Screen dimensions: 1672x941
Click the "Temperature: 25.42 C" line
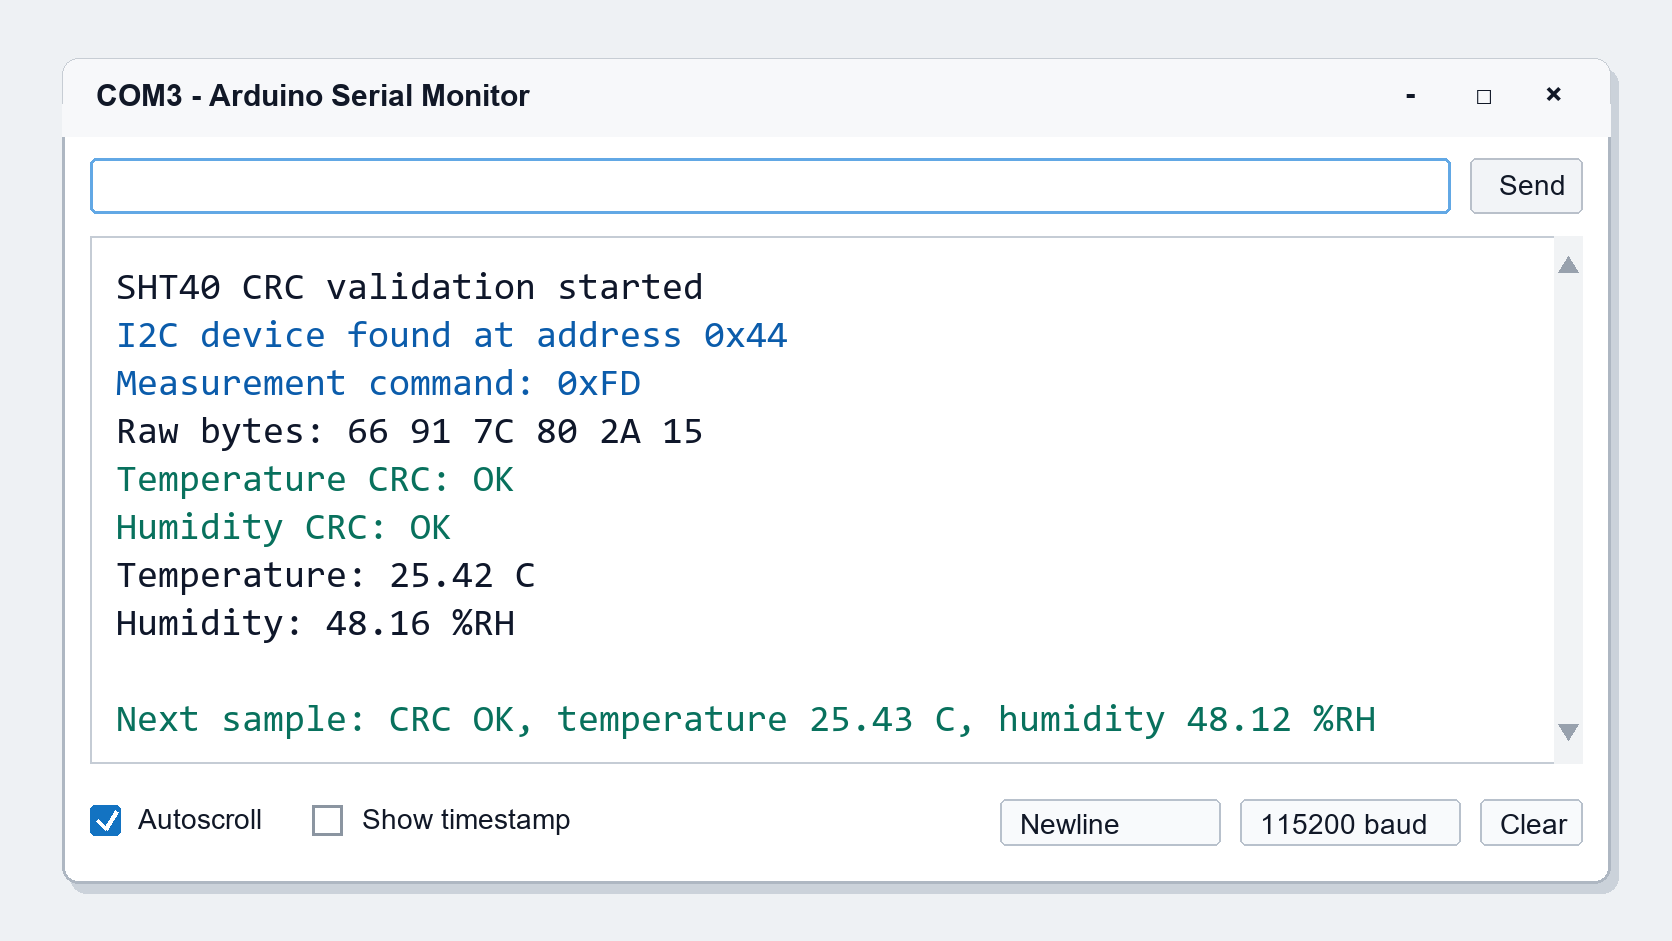(326, 576)
